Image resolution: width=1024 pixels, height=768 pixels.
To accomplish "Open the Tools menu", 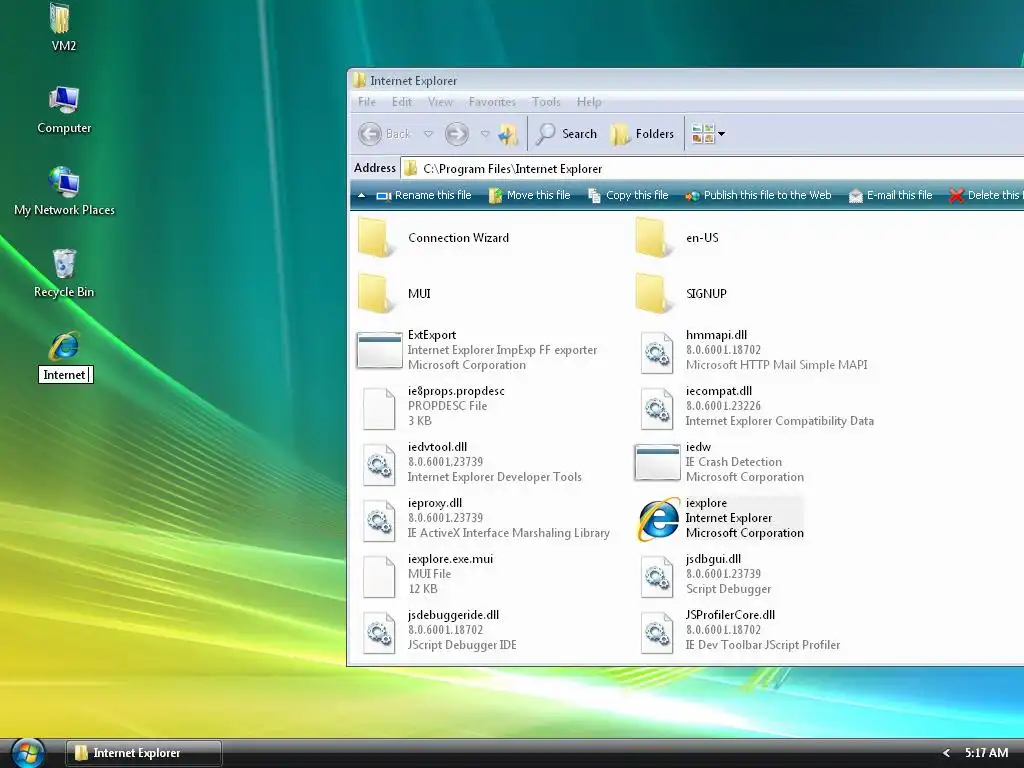I will [x=546, y=102].
